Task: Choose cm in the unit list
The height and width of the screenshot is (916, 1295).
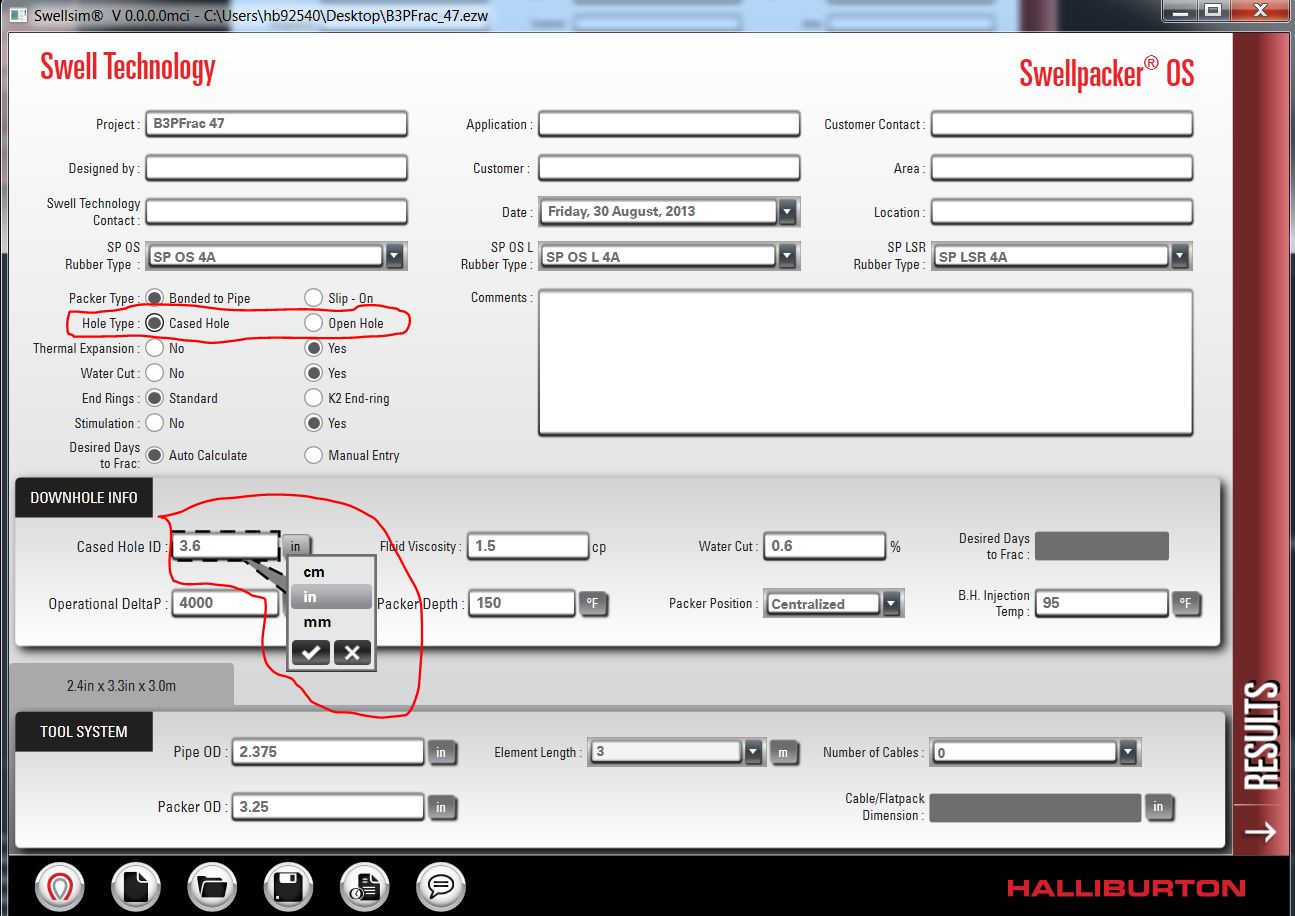Action: point(330,572)
